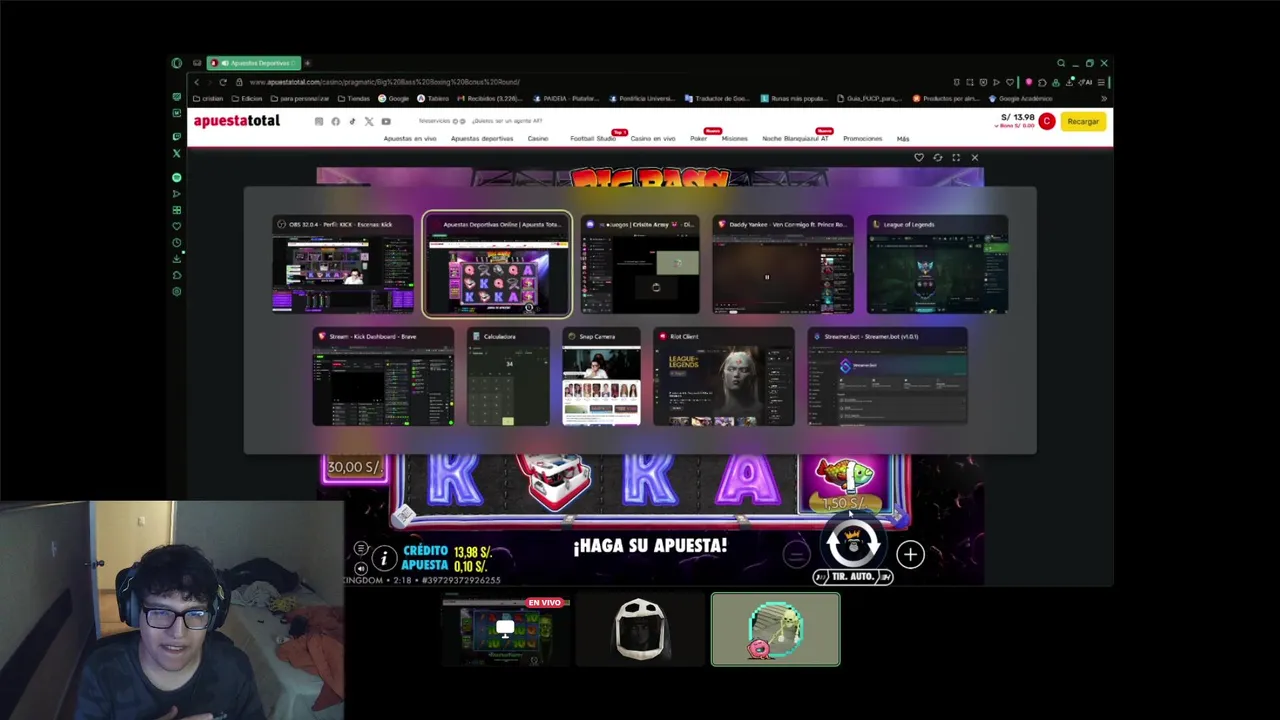The image size is (1280, 720).
Task: Open a new browser tab
Action: point(307,63)
